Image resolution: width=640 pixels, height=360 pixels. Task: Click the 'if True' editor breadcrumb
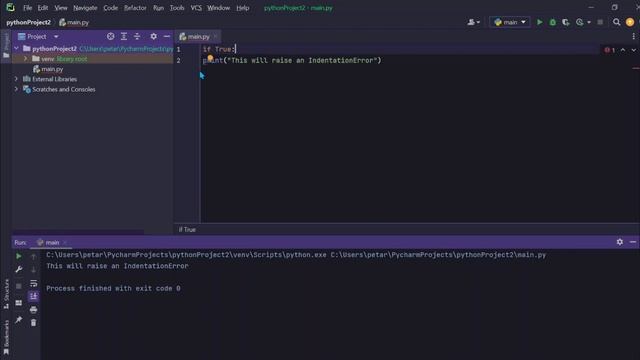(187, 229)
